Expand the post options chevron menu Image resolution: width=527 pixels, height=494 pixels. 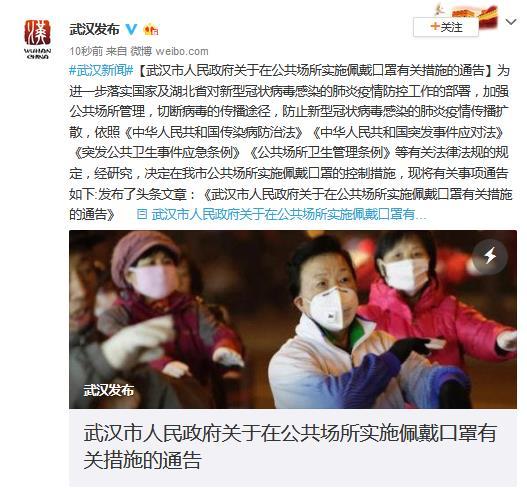[x=511, y=22]
